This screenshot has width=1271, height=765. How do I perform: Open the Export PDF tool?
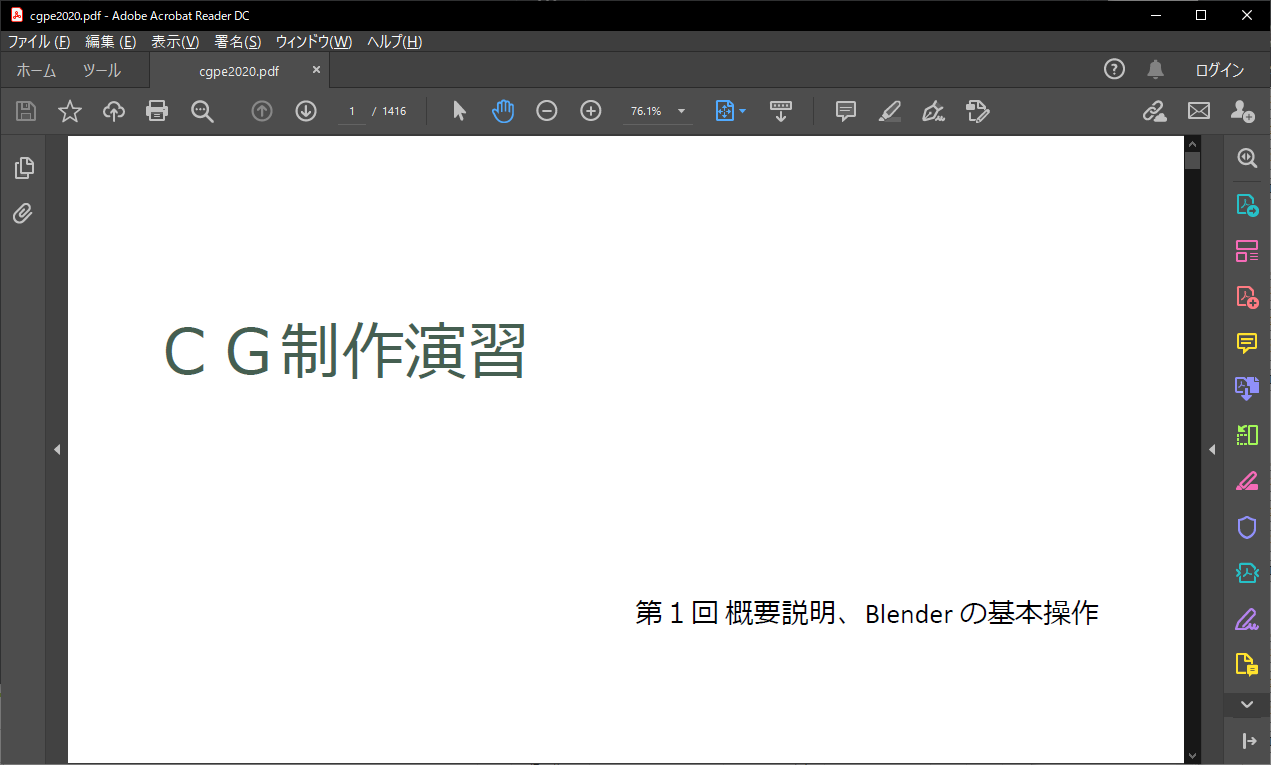(1246, 204)
